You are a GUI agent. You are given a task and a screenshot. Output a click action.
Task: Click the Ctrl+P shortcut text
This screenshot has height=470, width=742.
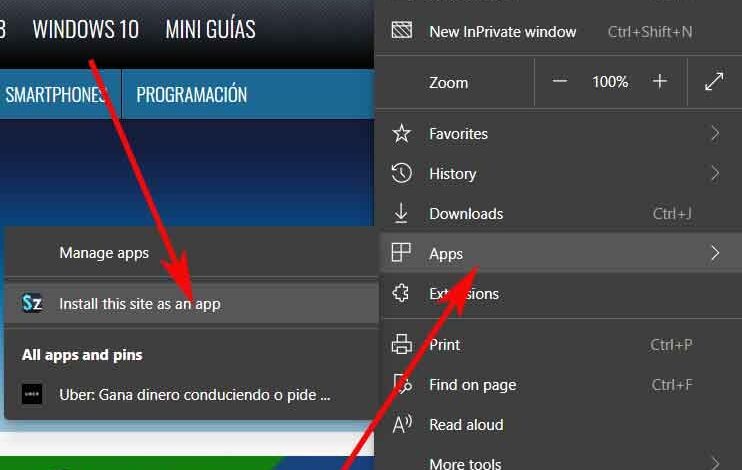pos(671,345)
